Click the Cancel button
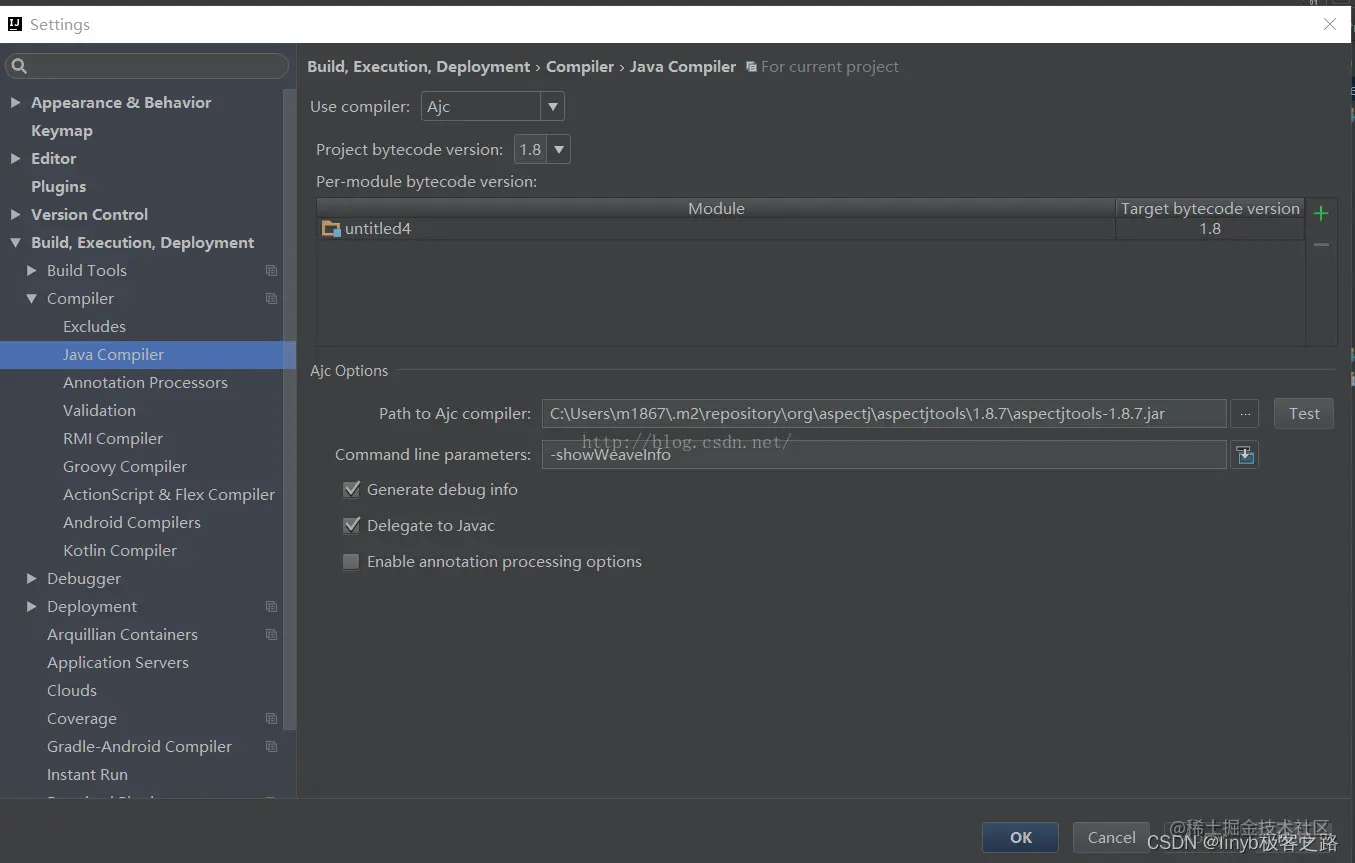Image resolution: width=1355 pixels, height=863 pixels. coord(1111,838)
